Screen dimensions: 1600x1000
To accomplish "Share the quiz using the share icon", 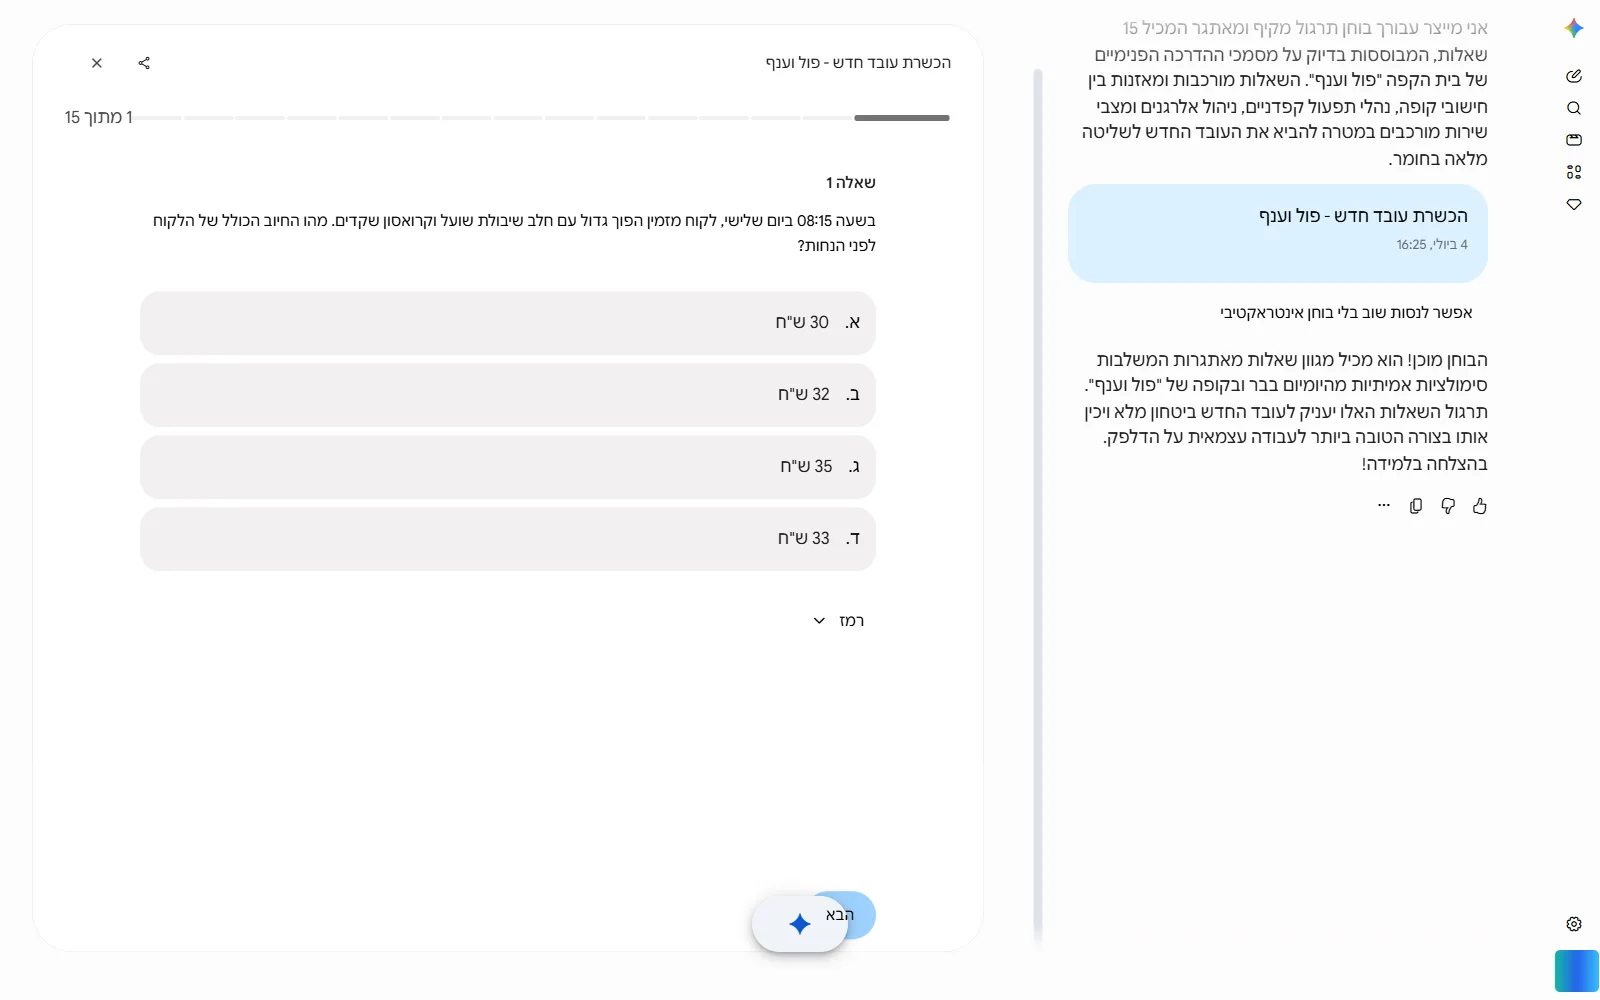I will (x=144, y=63).
